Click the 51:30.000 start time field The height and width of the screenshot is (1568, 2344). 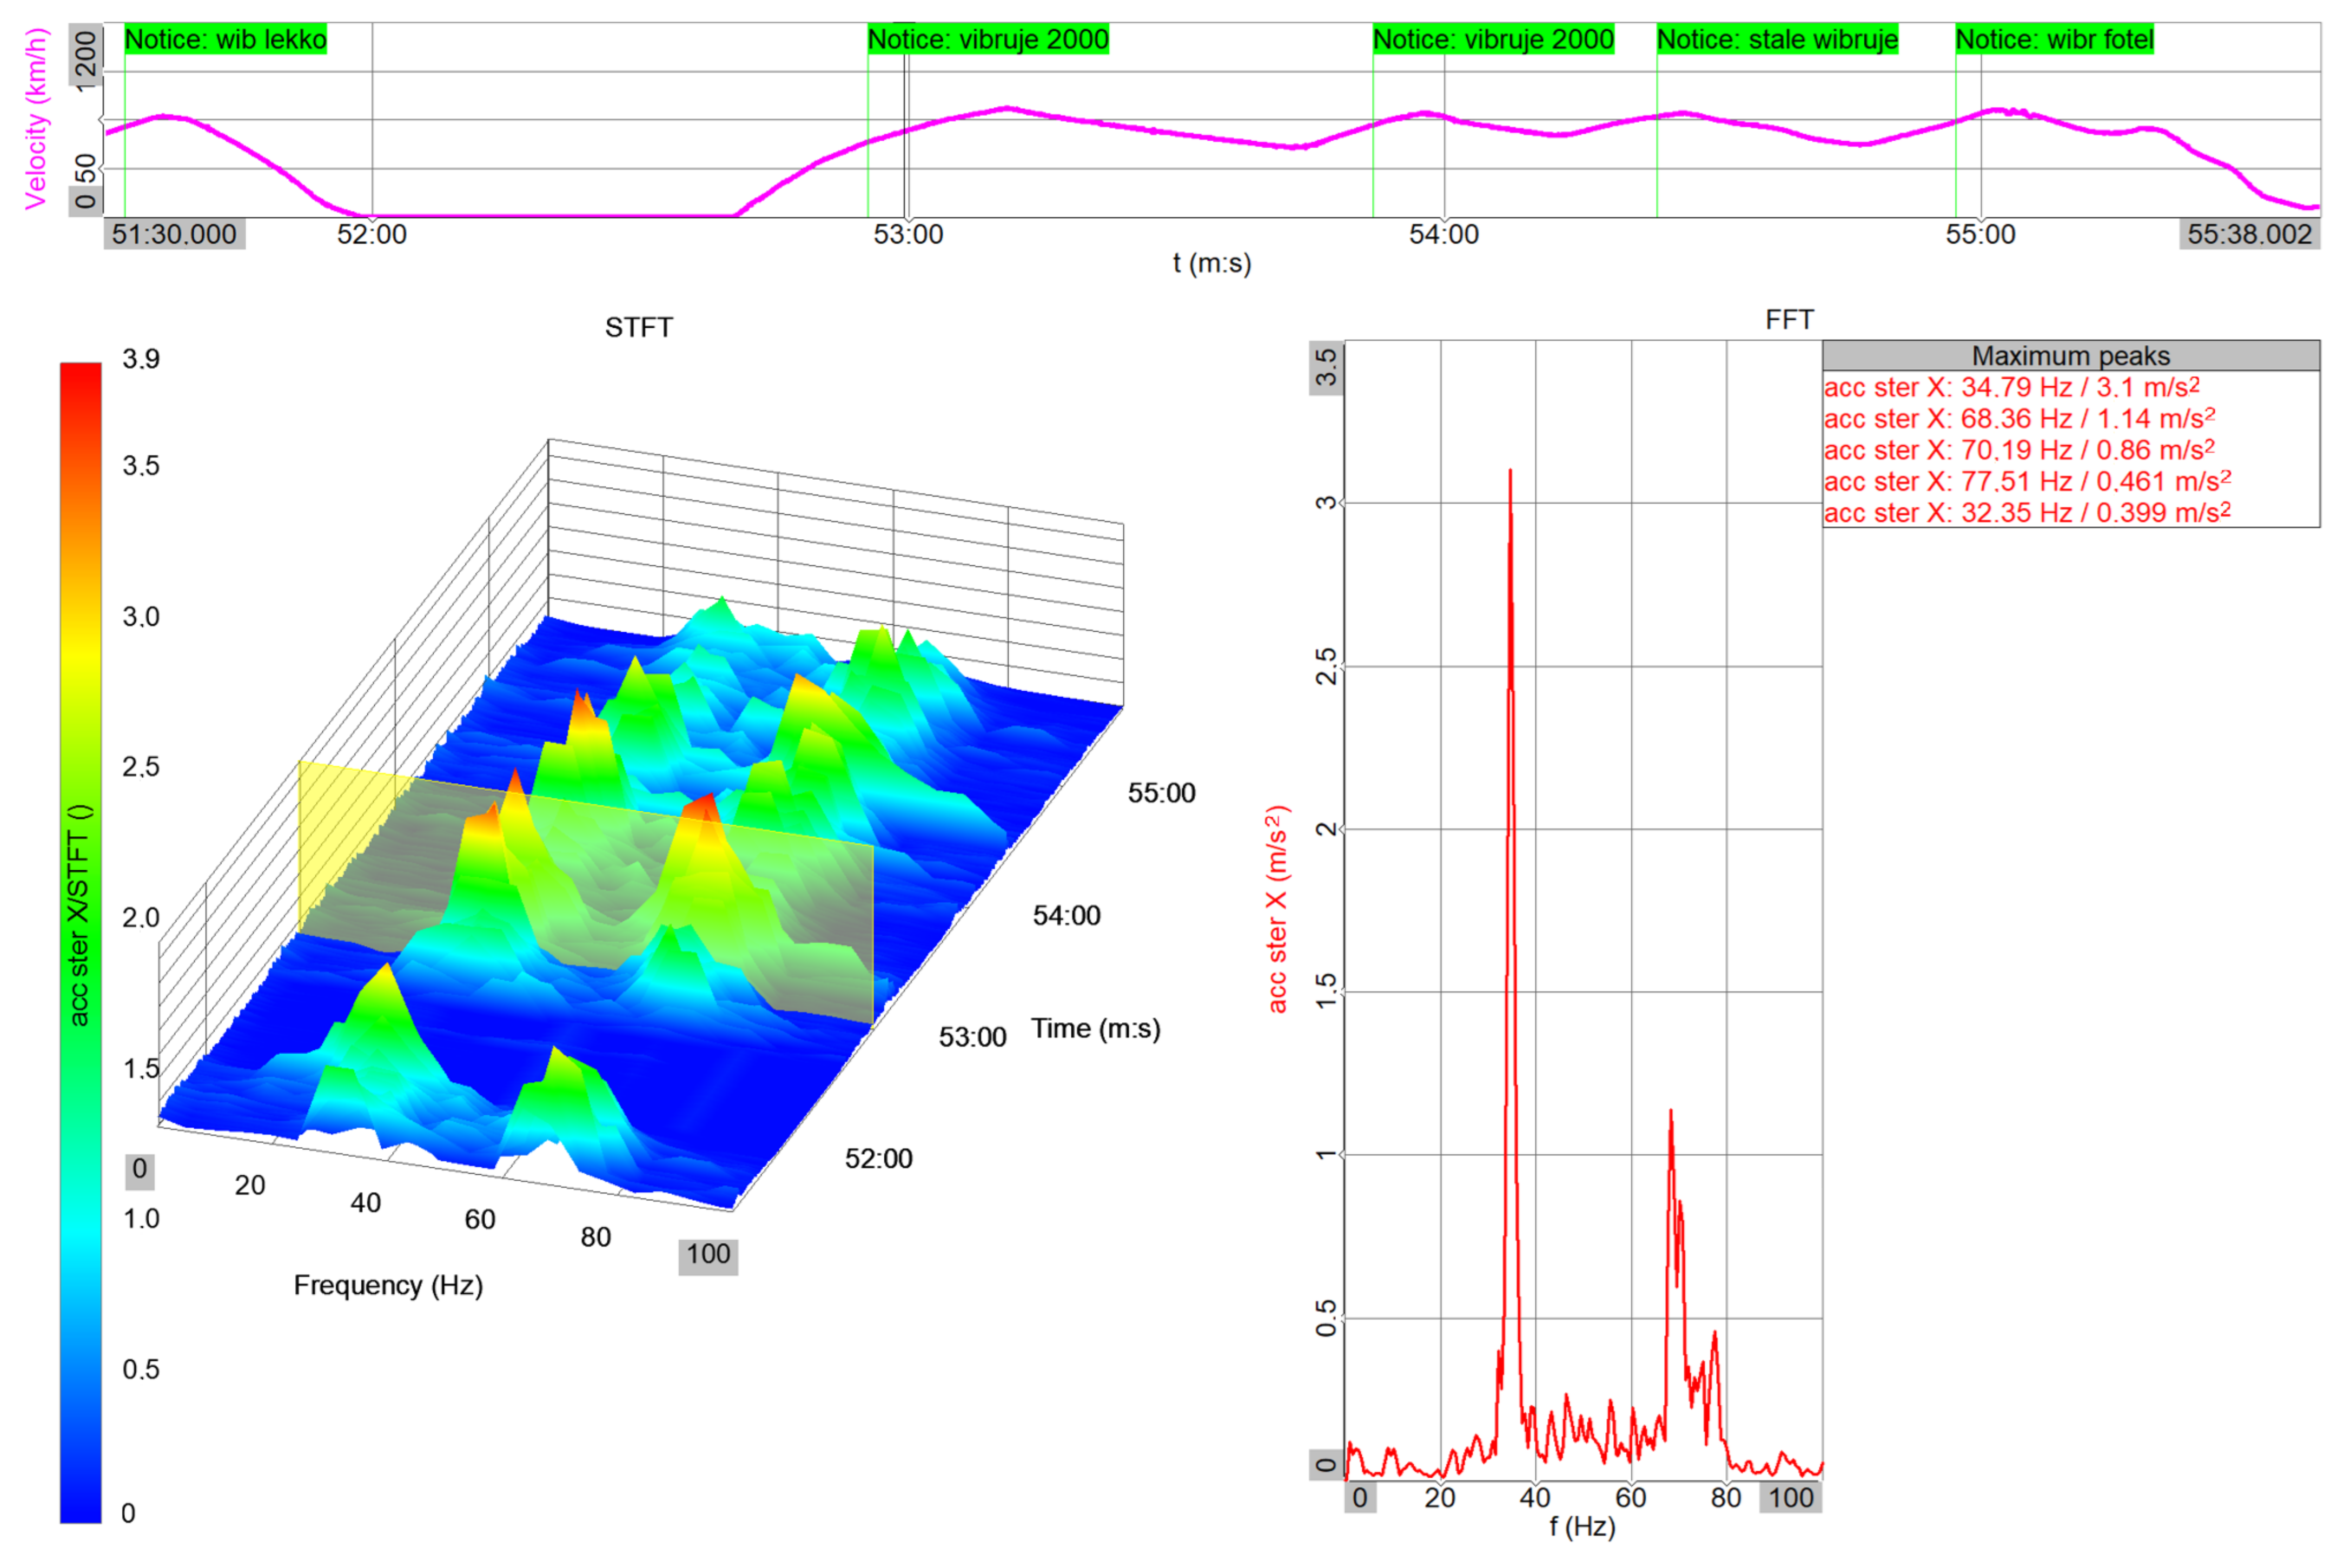[174, 235]
